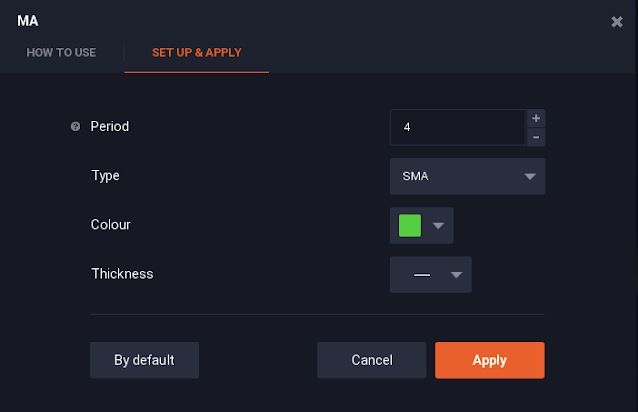
Task: Expand the Thickness dropdown arrow
Action: [x=457, y=275]
